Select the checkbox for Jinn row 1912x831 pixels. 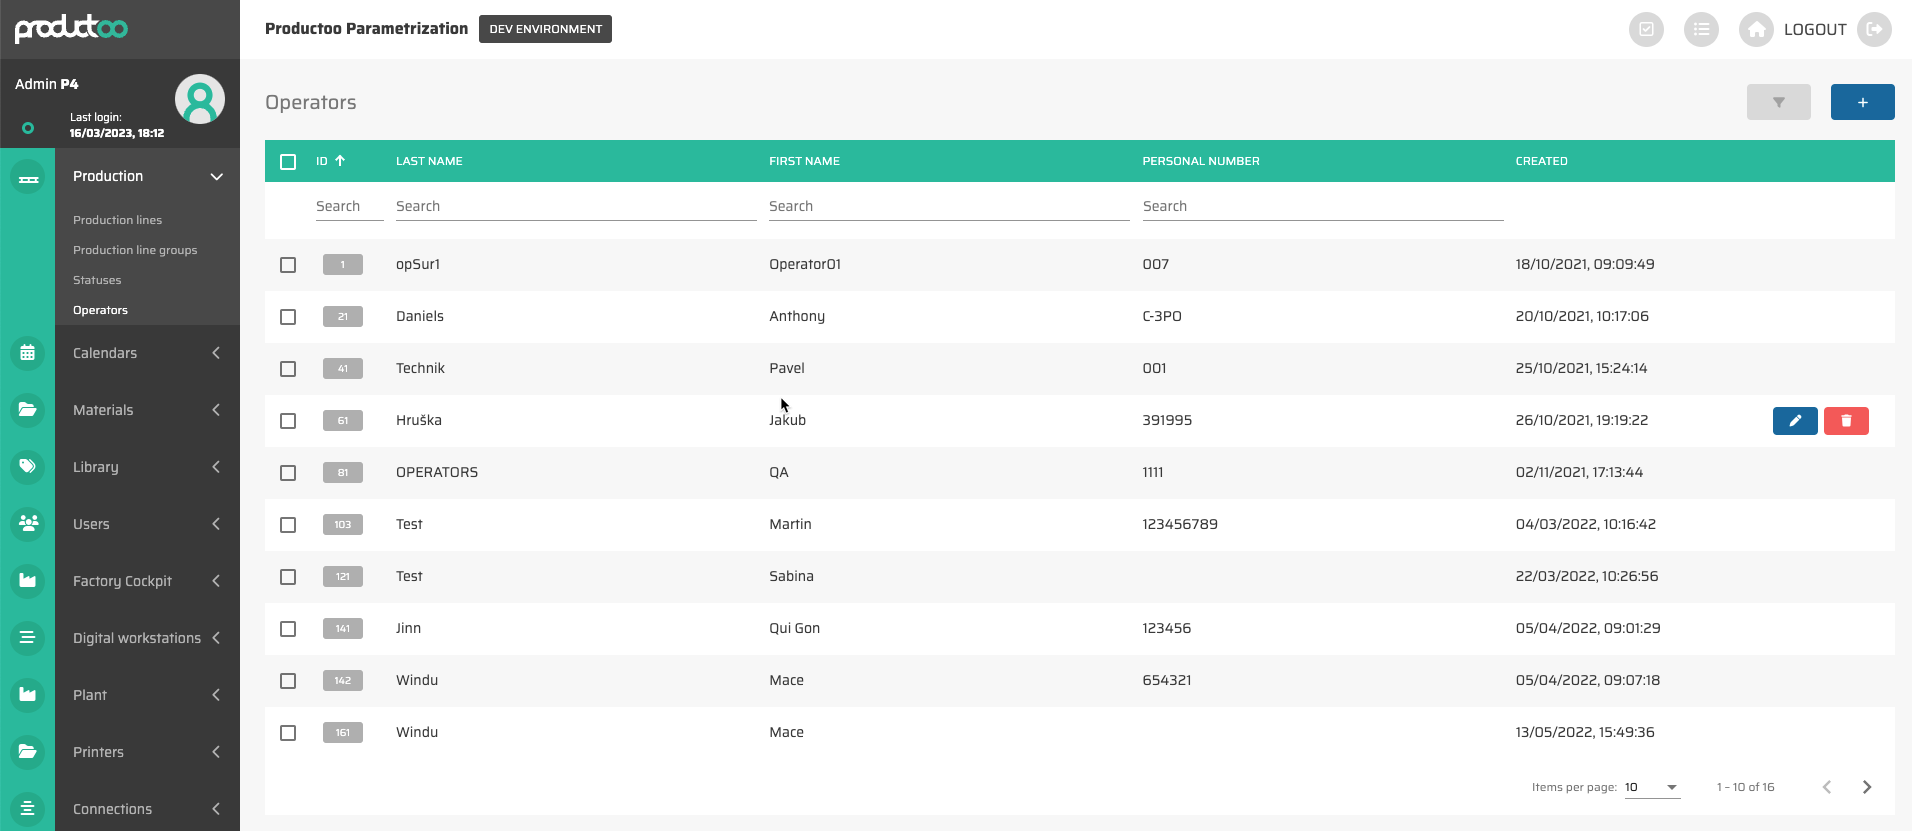tap(288, 629)
